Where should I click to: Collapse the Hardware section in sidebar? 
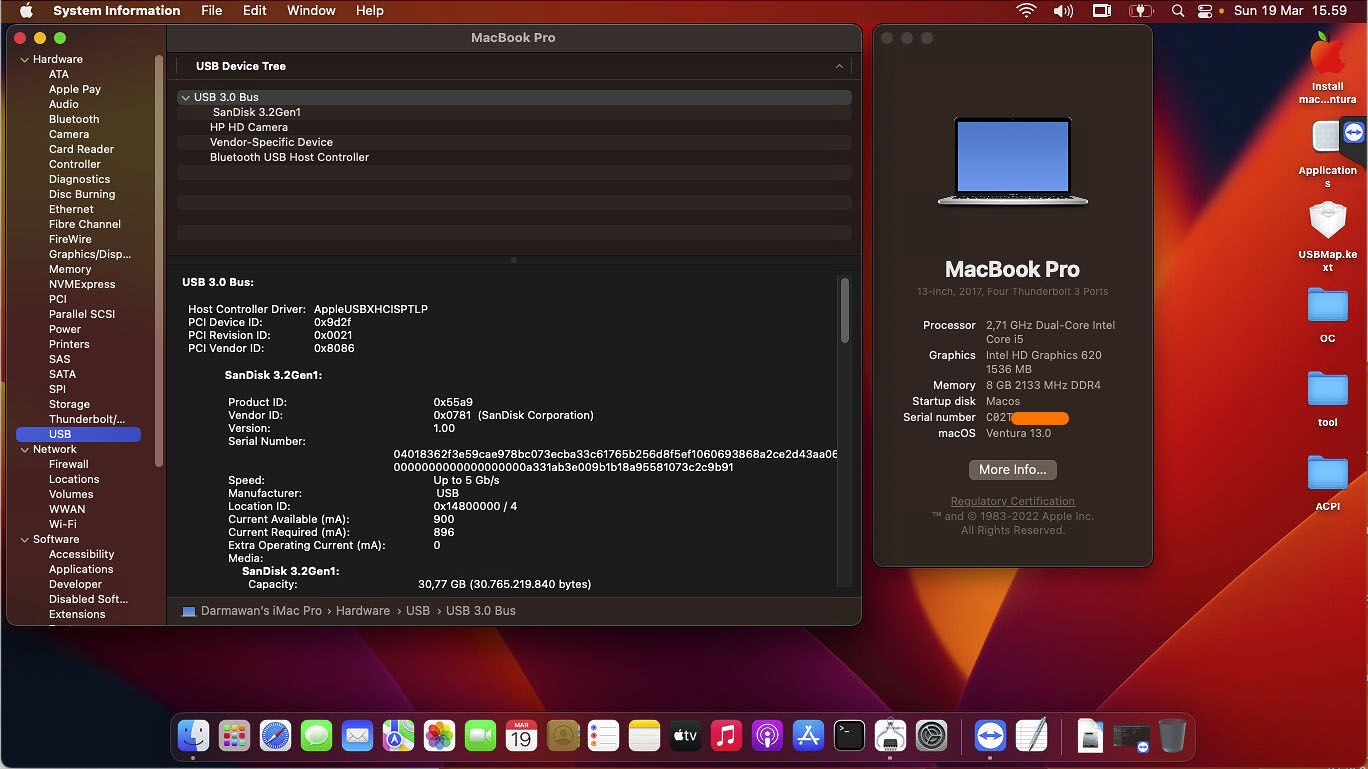click(25, 60)
